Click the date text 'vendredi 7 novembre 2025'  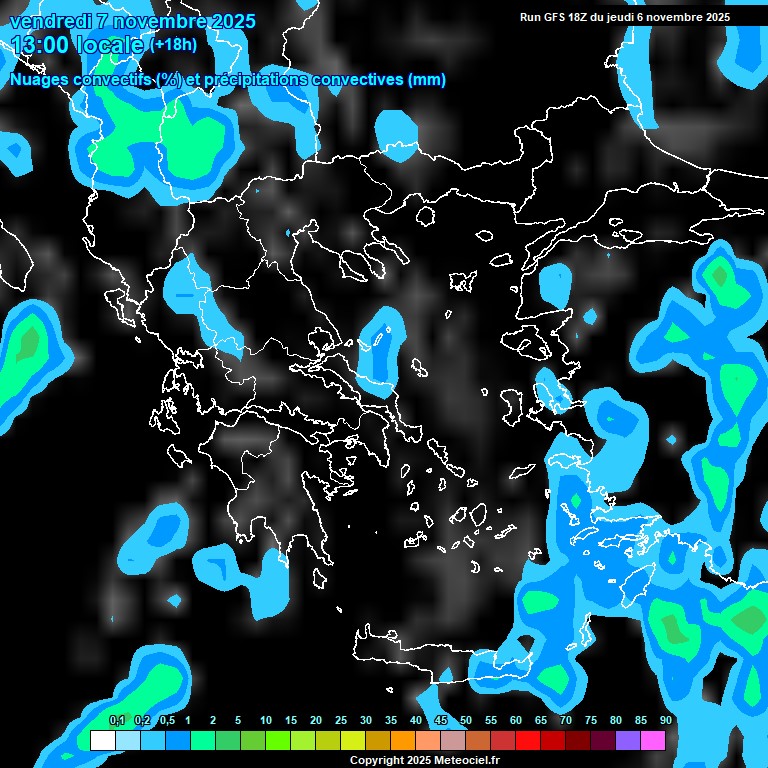[x=133, y=21]
